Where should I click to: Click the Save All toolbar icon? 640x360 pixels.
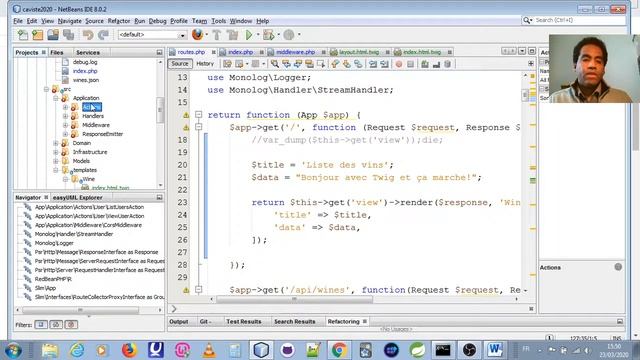[x=68, y=35]
